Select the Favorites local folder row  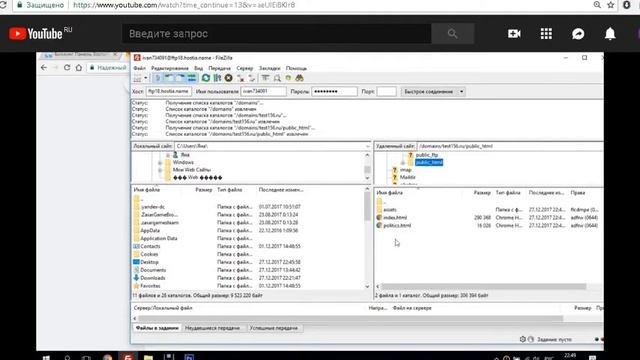click(248, 286)
